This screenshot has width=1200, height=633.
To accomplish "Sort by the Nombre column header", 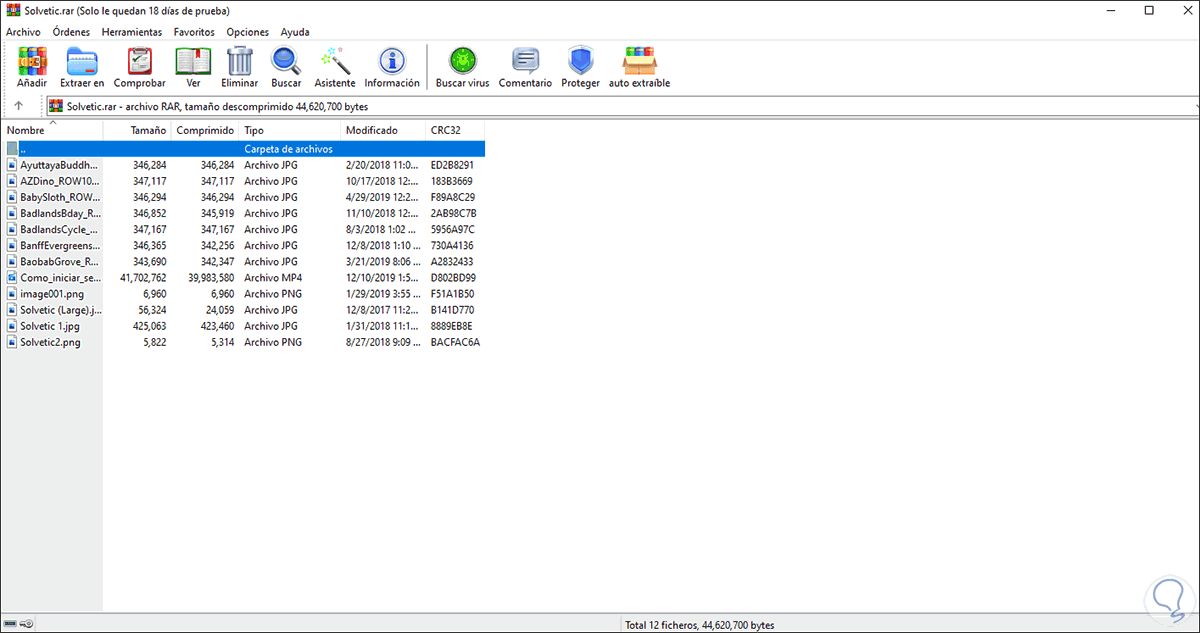I will click(52, 130).
